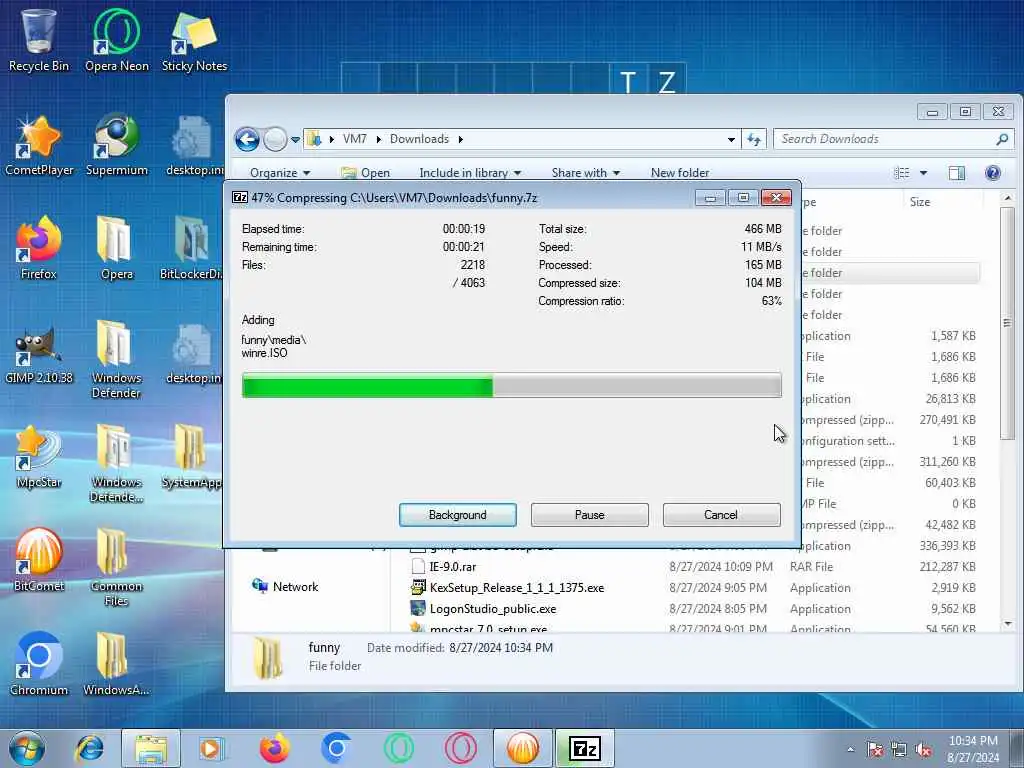Send compression to Background
Image resolution: width=1024 pixels, height=768 pixels.
[458, 515]
